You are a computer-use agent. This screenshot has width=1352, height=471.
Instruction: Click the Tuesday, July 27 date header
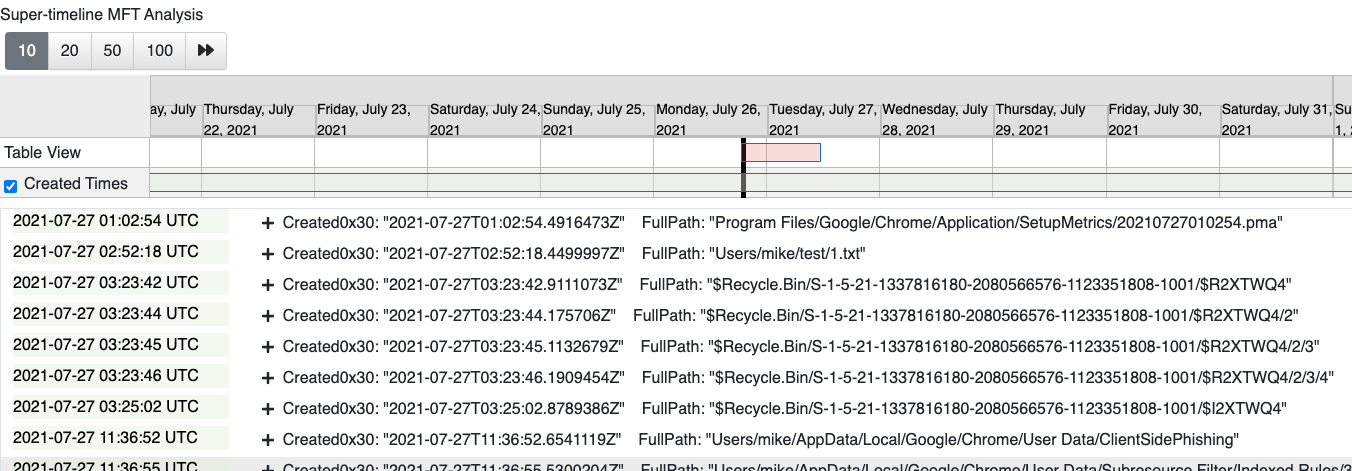[x=822, y=119]
